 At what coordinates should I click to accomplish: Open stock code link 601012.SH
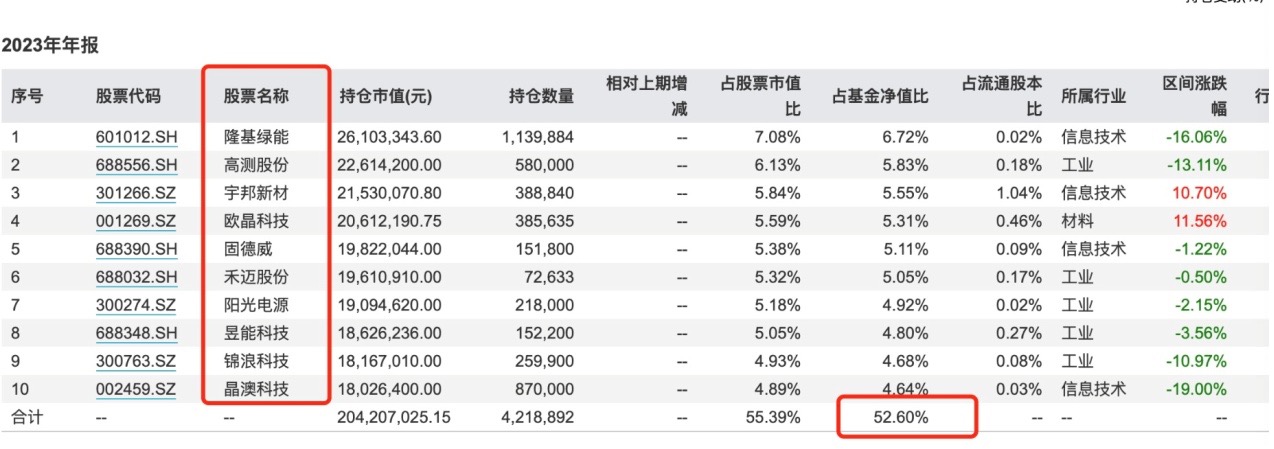136,136
